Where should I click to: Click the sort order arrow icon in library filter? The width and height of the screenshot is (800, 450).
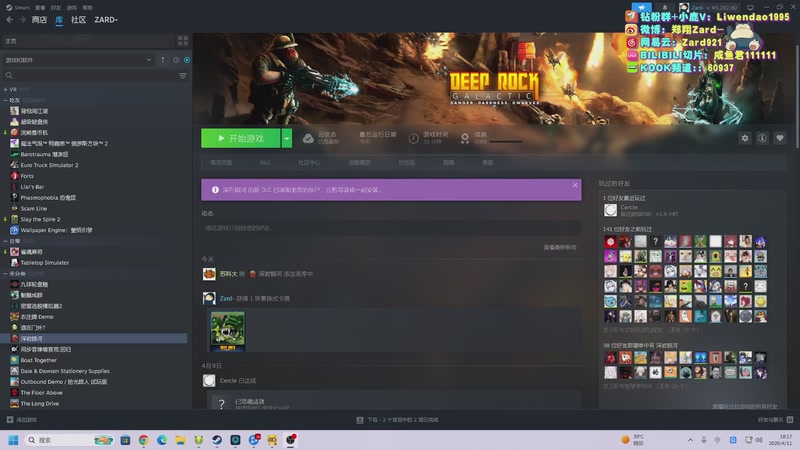163,60
